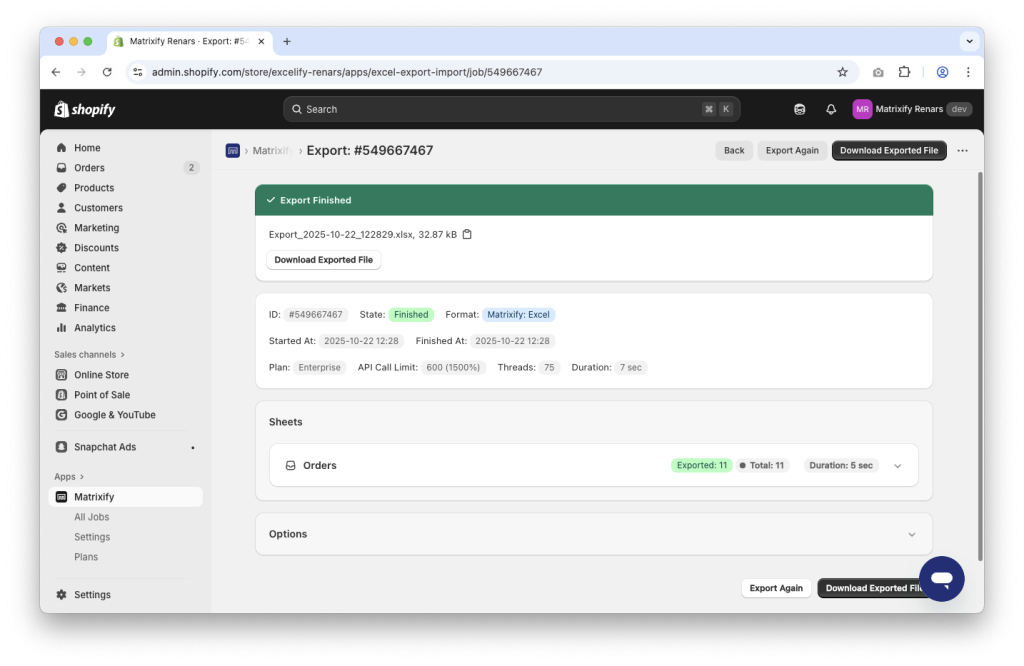
Task: Click the Marketing megaphone icon
Action: (62, 227)
